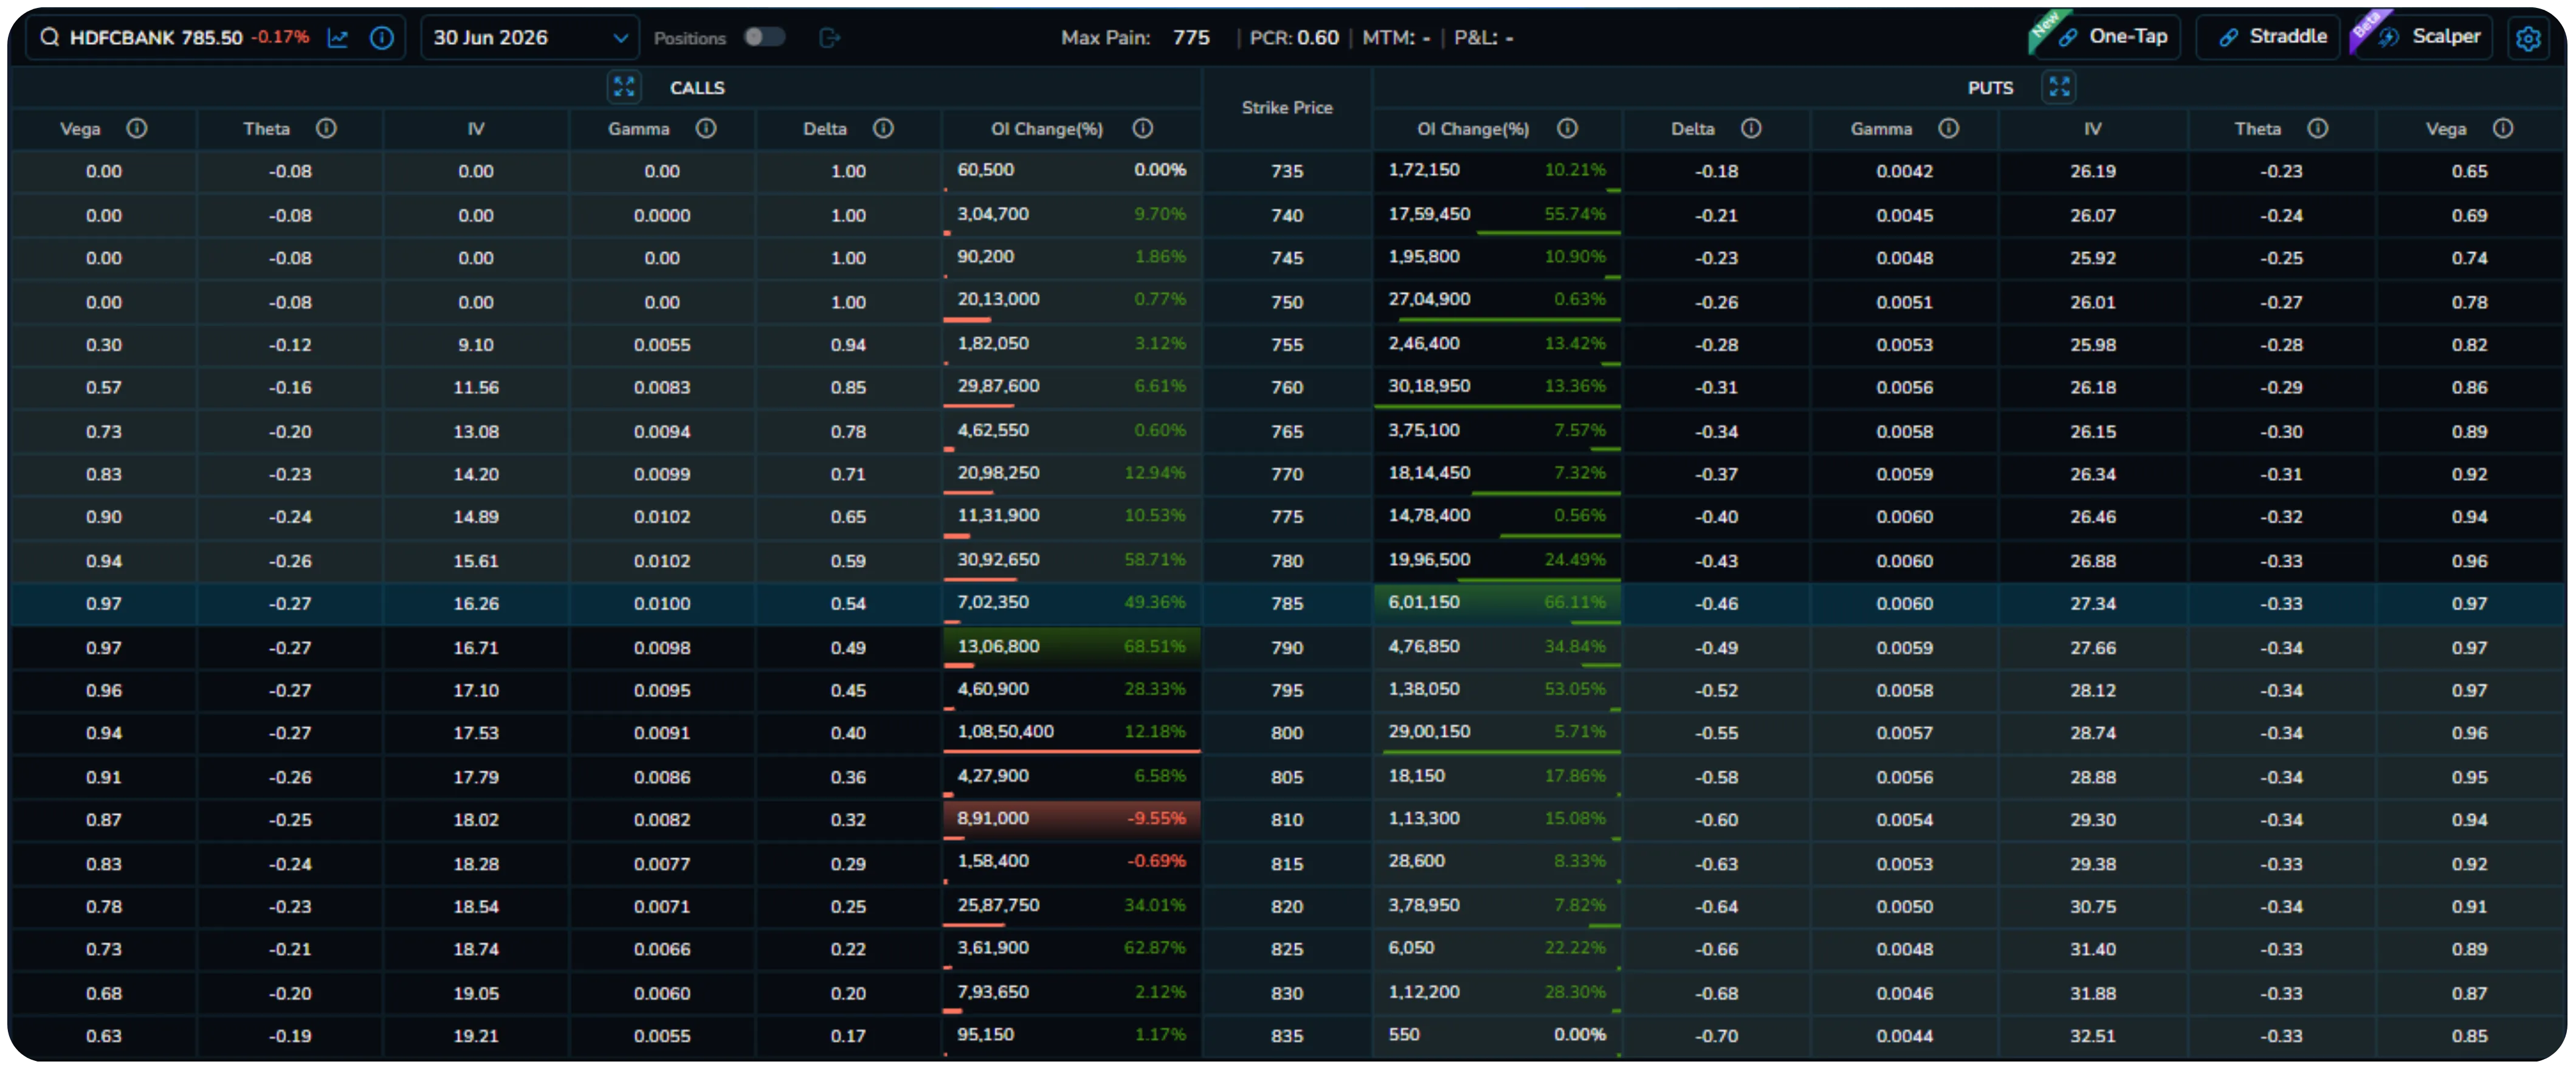Expand the PUTS section with expand icon

2059,87
